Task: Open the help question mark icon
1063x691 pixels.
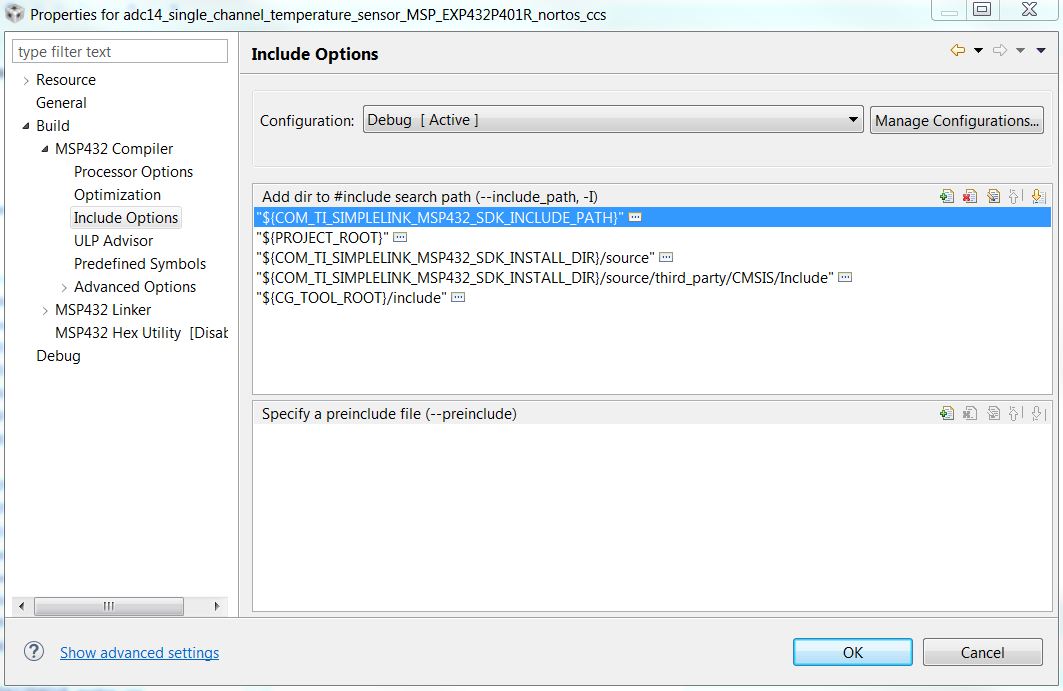Action: point(33,652)
